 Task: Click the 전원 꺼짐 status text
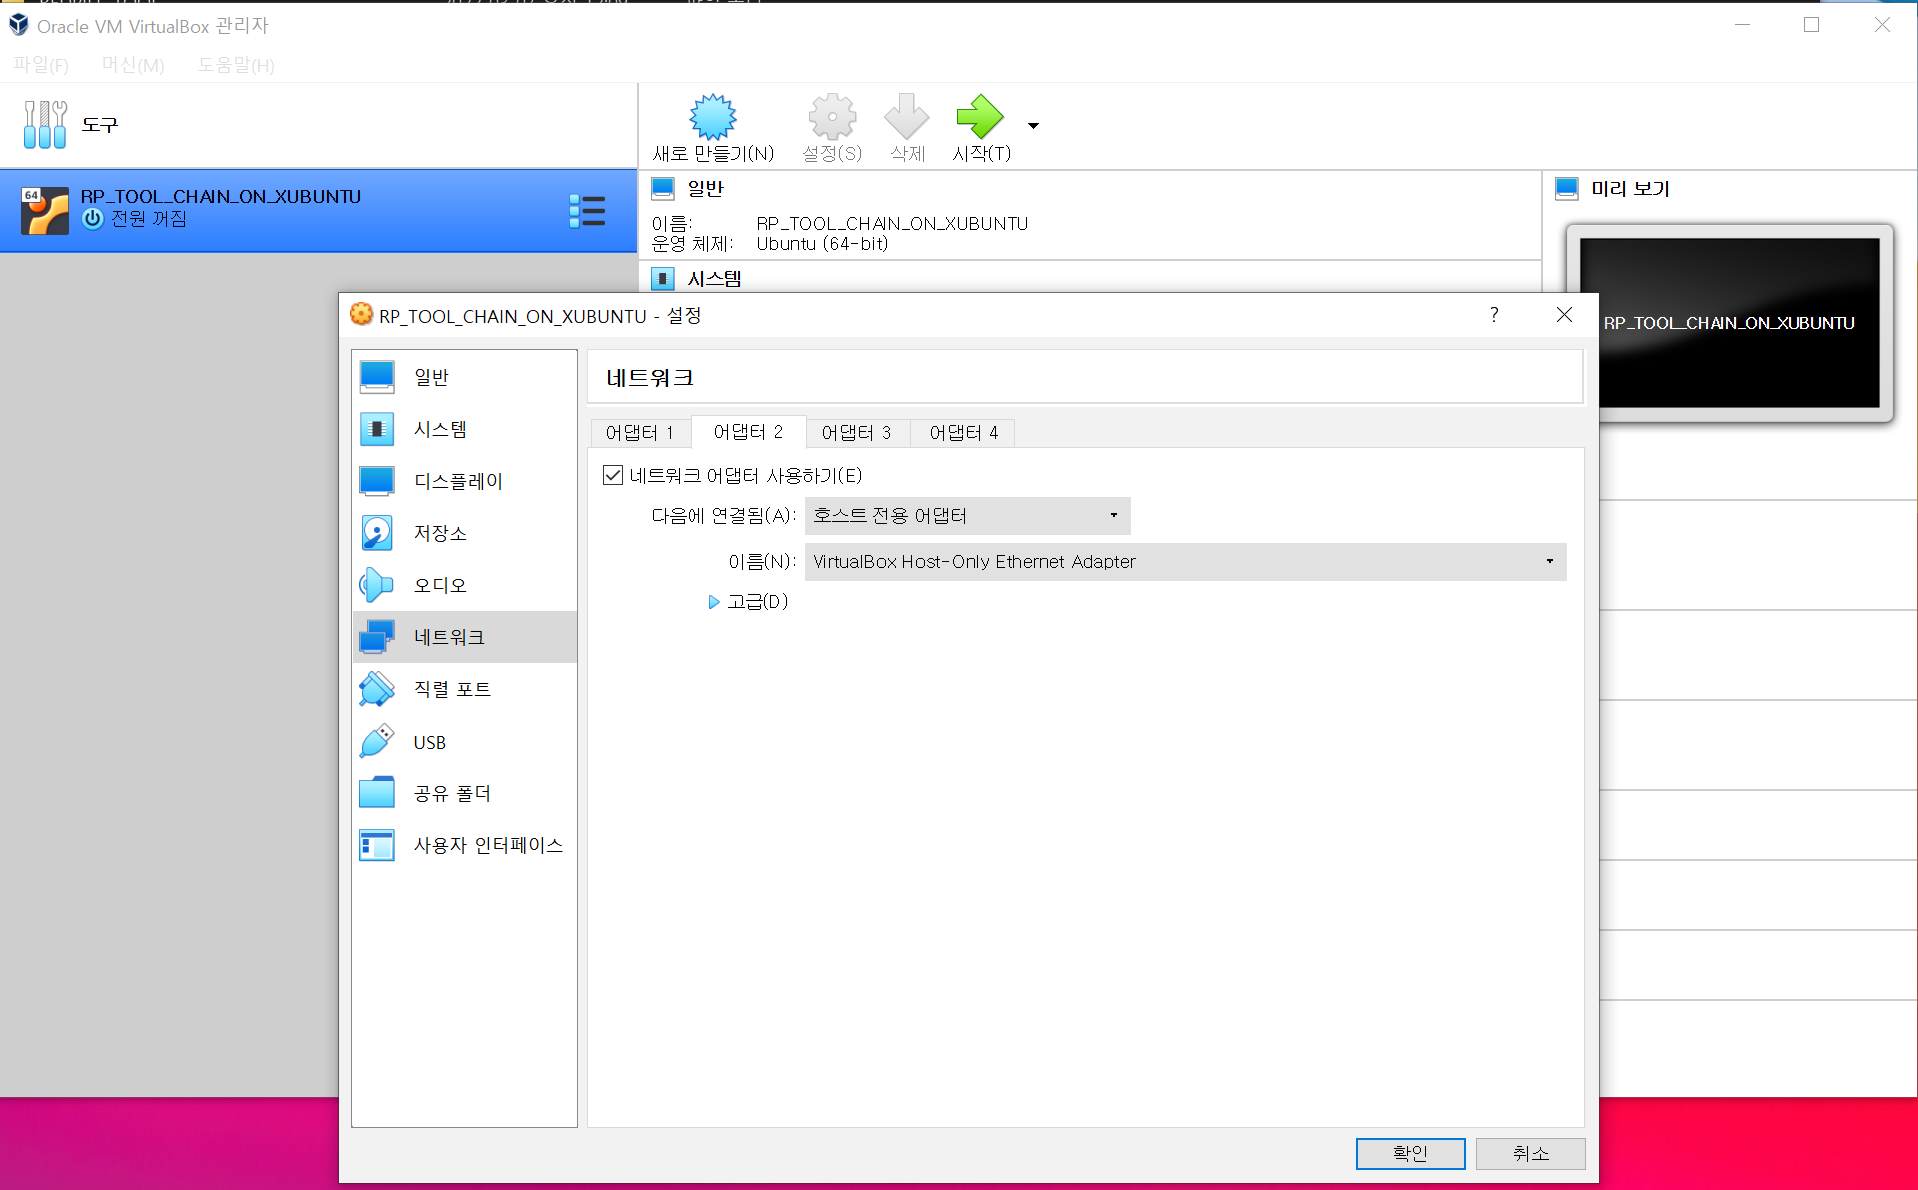(149, 219)
